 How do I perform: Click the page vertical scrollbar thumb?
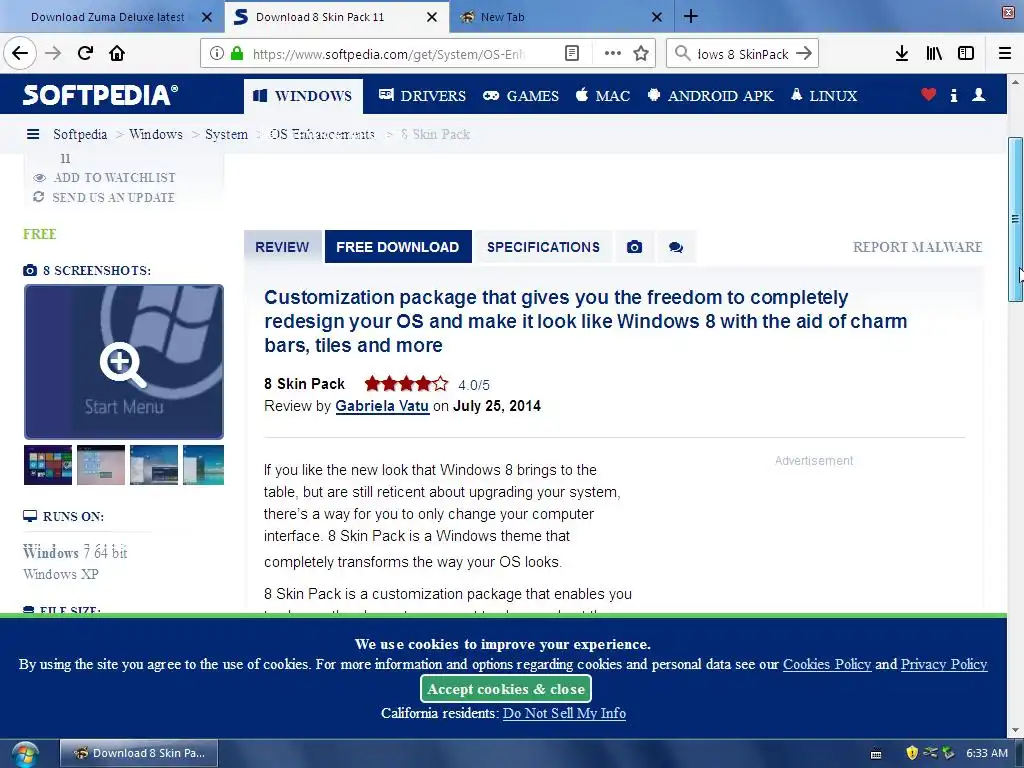pos(1015,219)
